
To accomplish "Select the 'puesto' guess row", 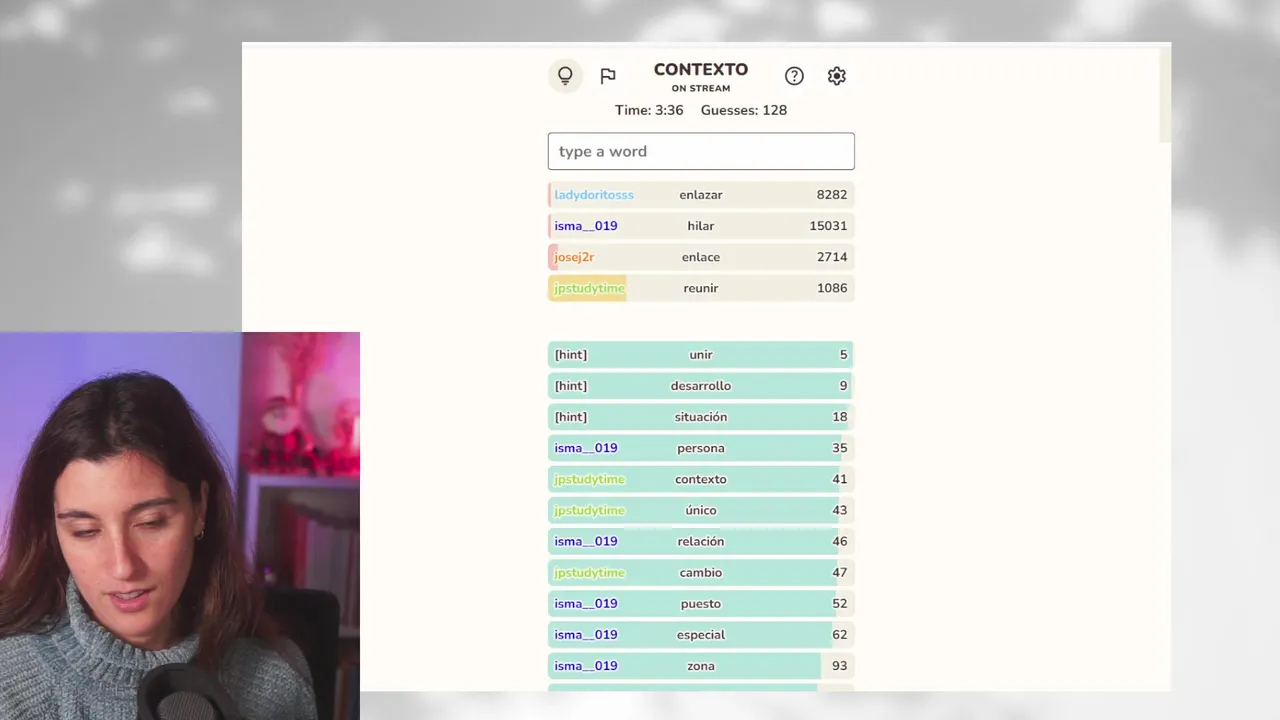I will pos(701,603).
